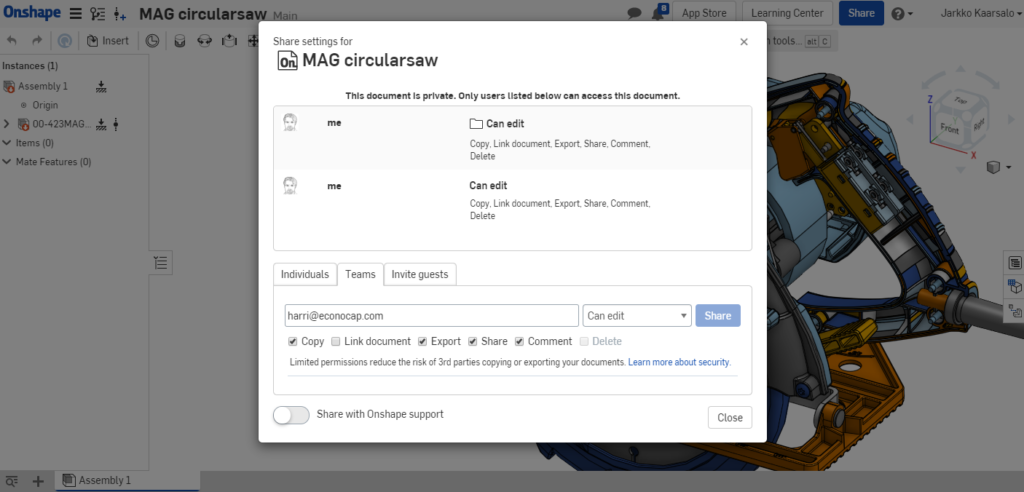Check the Link document checkbox
The image size is (1024, 492).
(x=336, y=342)
